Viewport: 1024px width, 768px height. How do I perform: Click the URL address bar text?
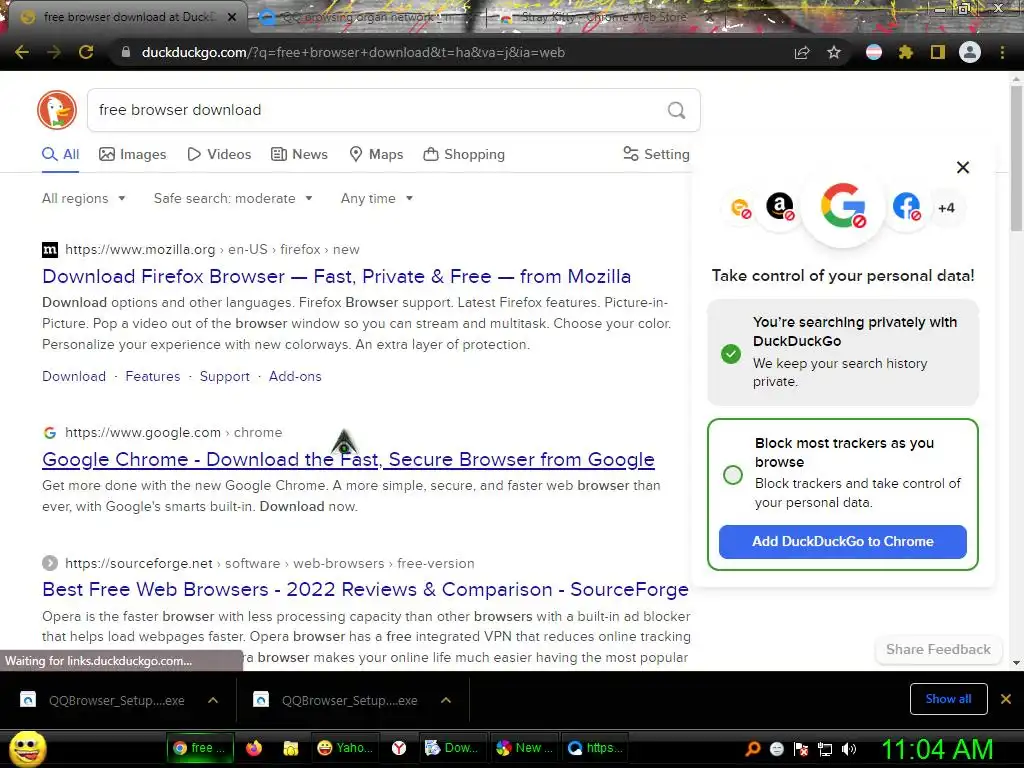pos(353,52)
